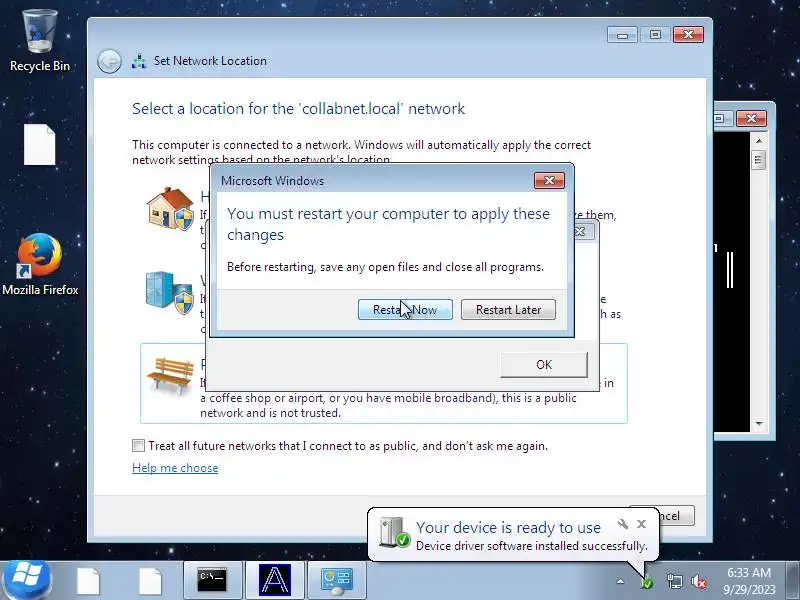Click the muted volume tray icon
The image size is (800, 600).
click(x=698, y=581)
